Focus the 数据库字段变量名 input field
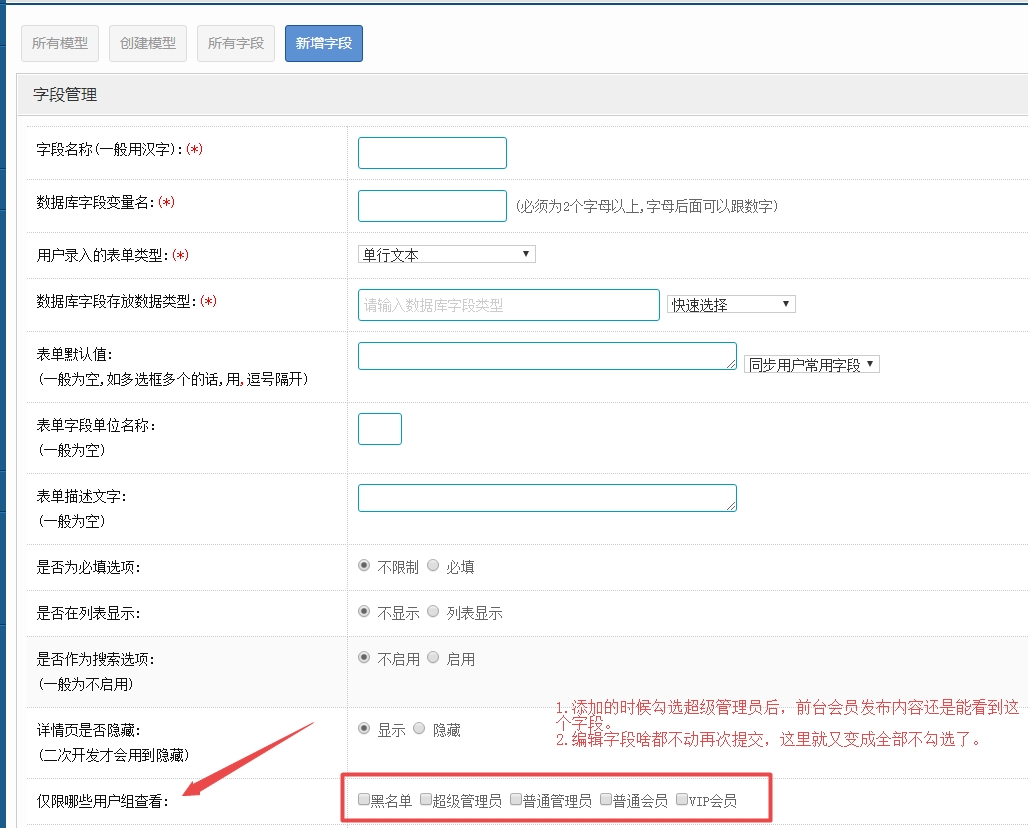 tap(432, 206)
